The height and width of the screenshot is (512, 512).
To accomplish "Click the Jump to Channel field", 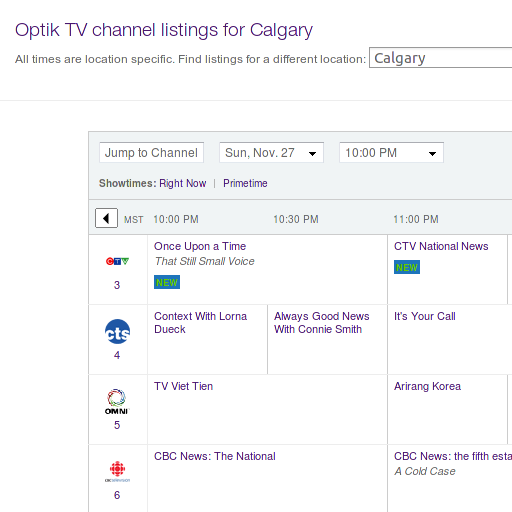I will pyautogui.click(x=151, y=153).
